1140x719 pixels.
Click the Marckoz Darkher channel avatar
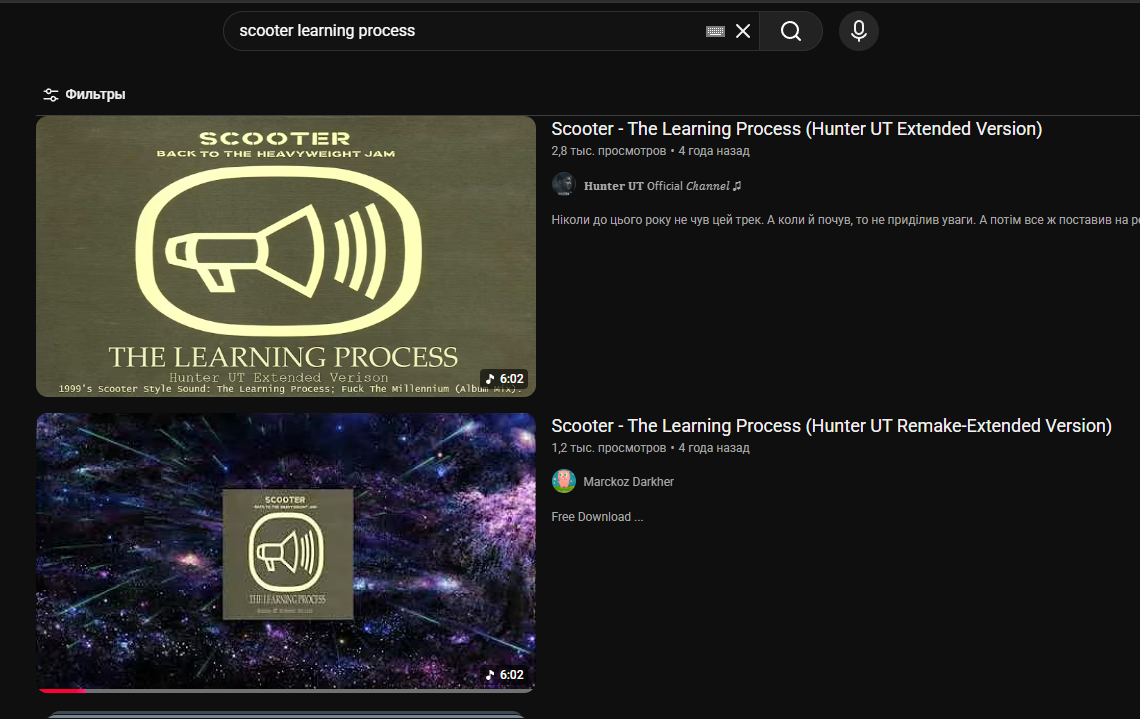click(563, 481)
